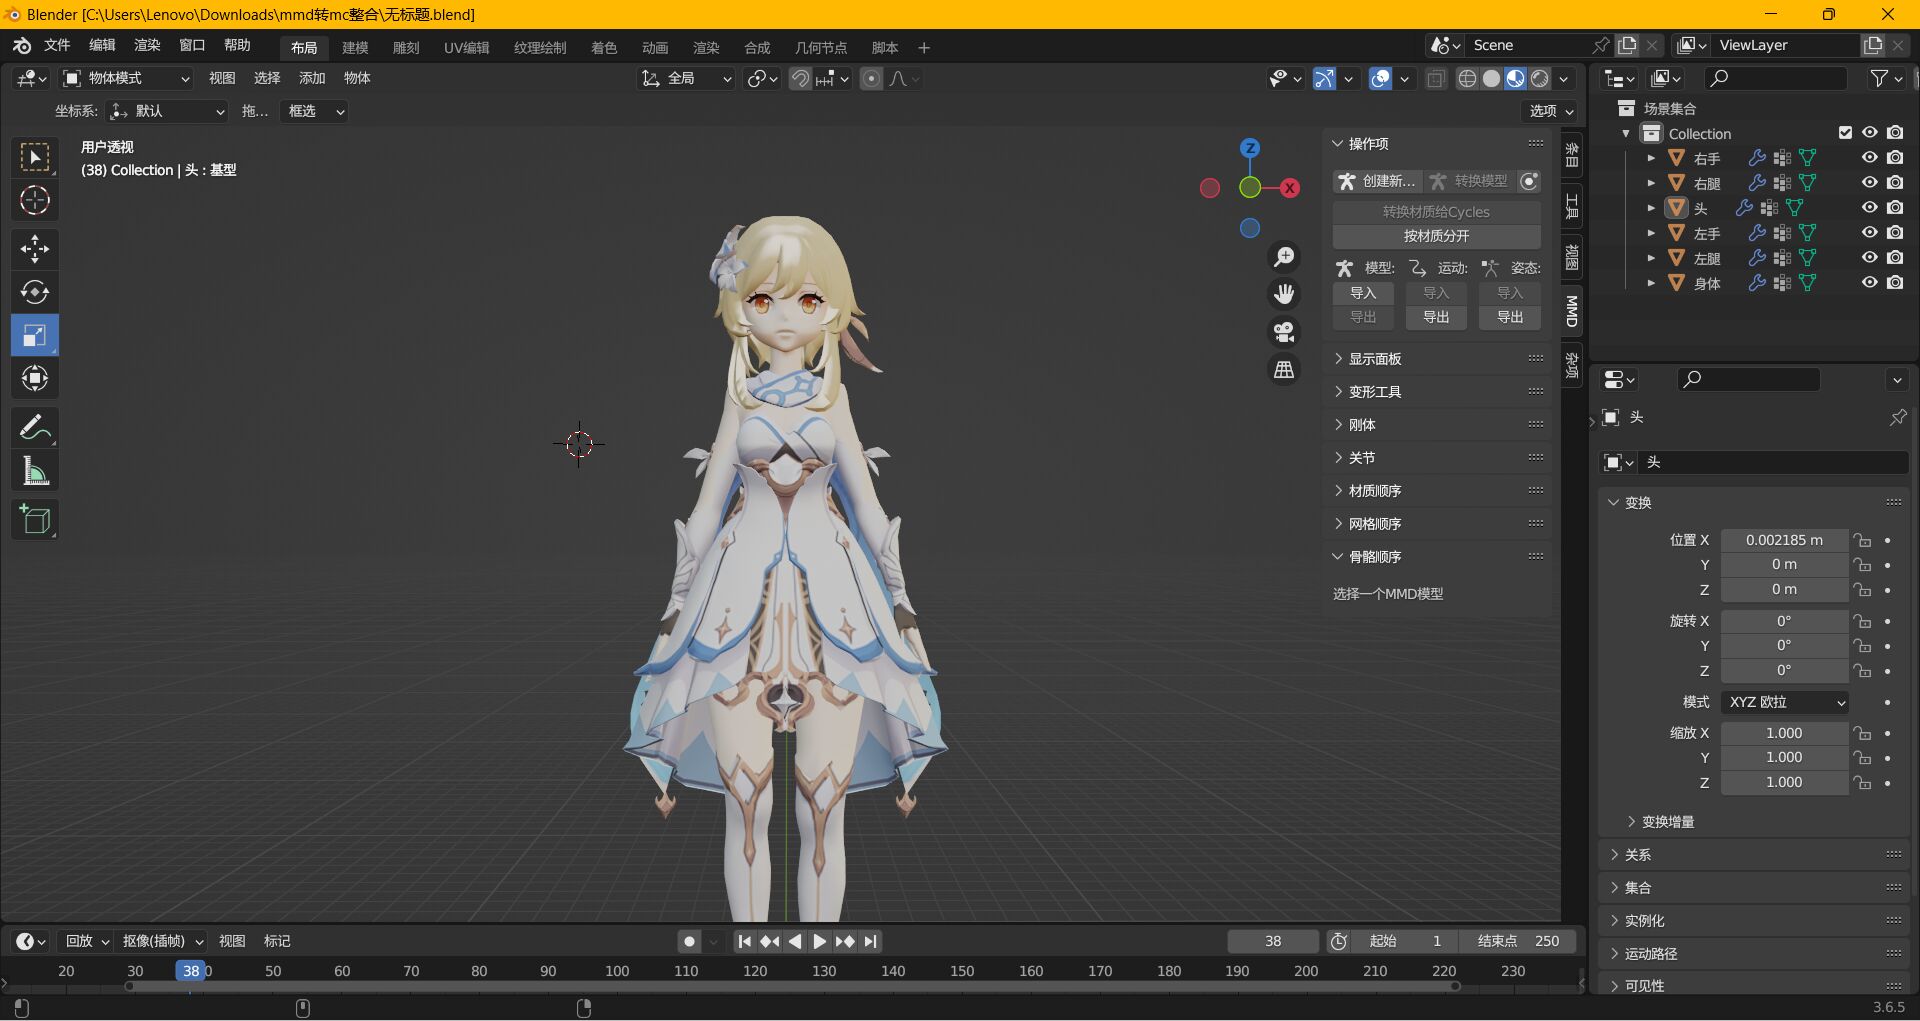The image size is (1920, 1021).
Task: Open the 添加 menu in viewport header
Action: click(x=312, y=78)
